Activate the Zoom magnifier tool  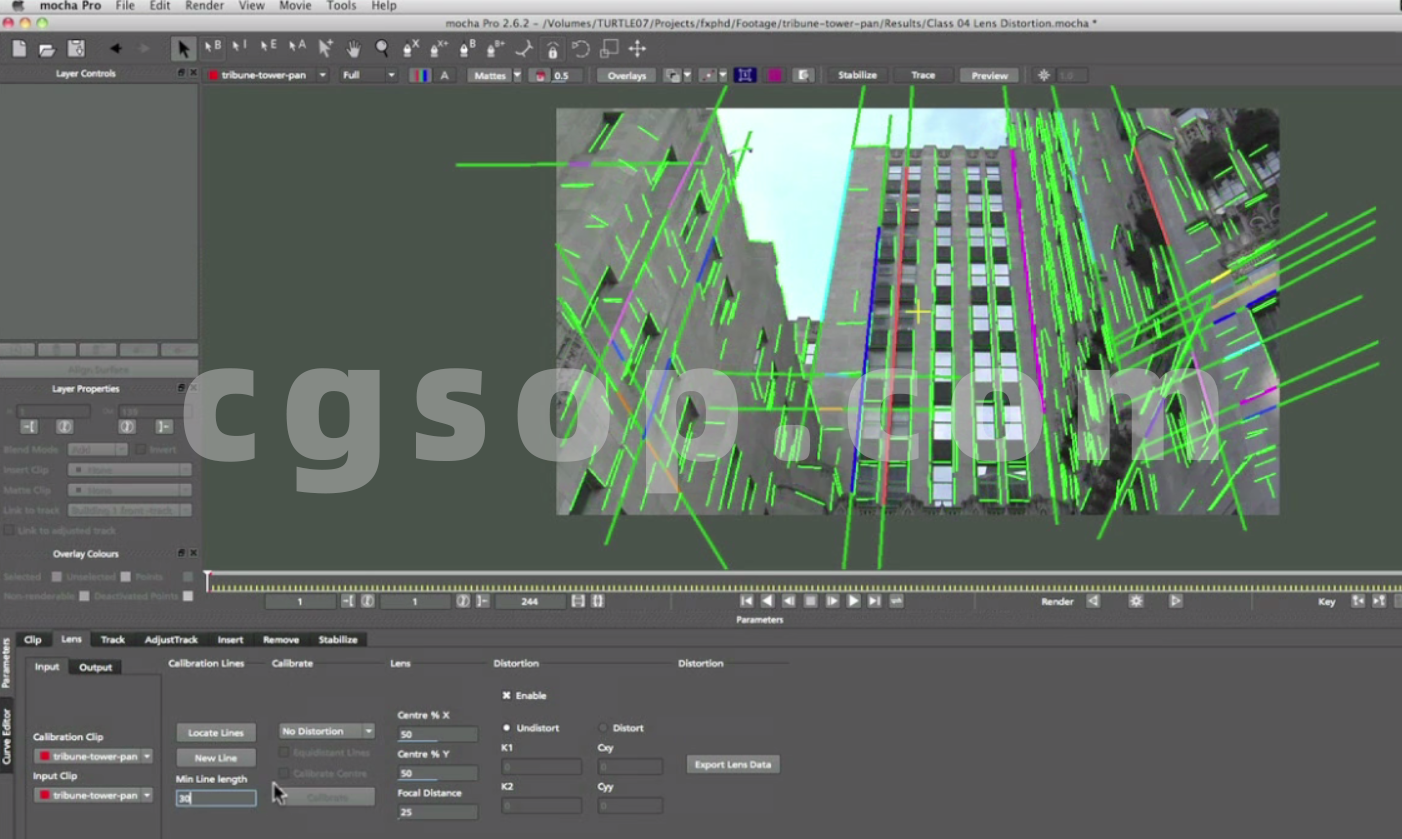tap(382, 48)
